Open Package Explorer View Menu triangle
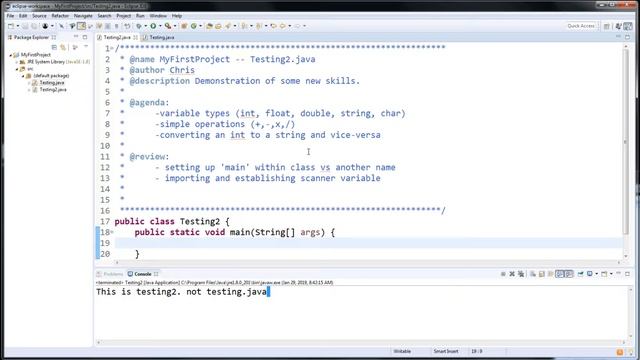640x360 pixels. point(86,47)
